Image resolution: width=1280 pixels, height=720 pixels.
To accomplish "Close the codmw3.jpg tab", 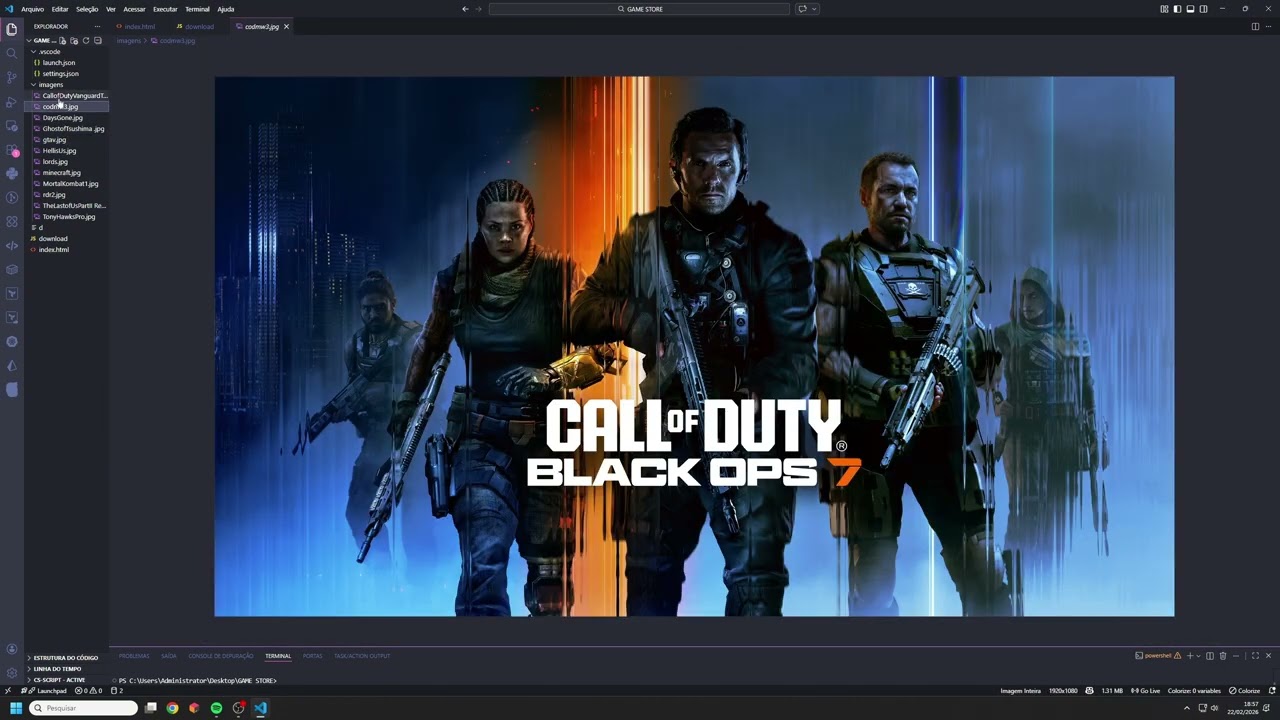I will (286, 27).
